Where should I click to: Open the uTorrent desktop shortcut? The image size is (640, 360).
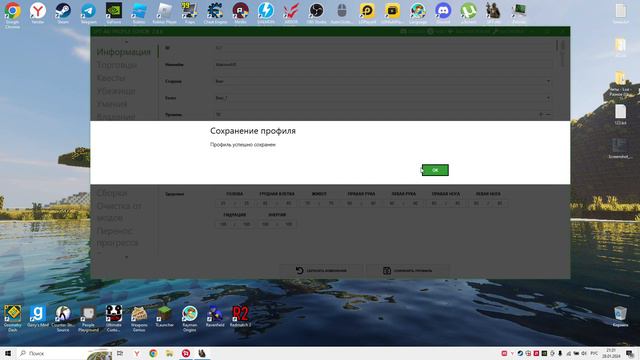[x=468, y=13]
